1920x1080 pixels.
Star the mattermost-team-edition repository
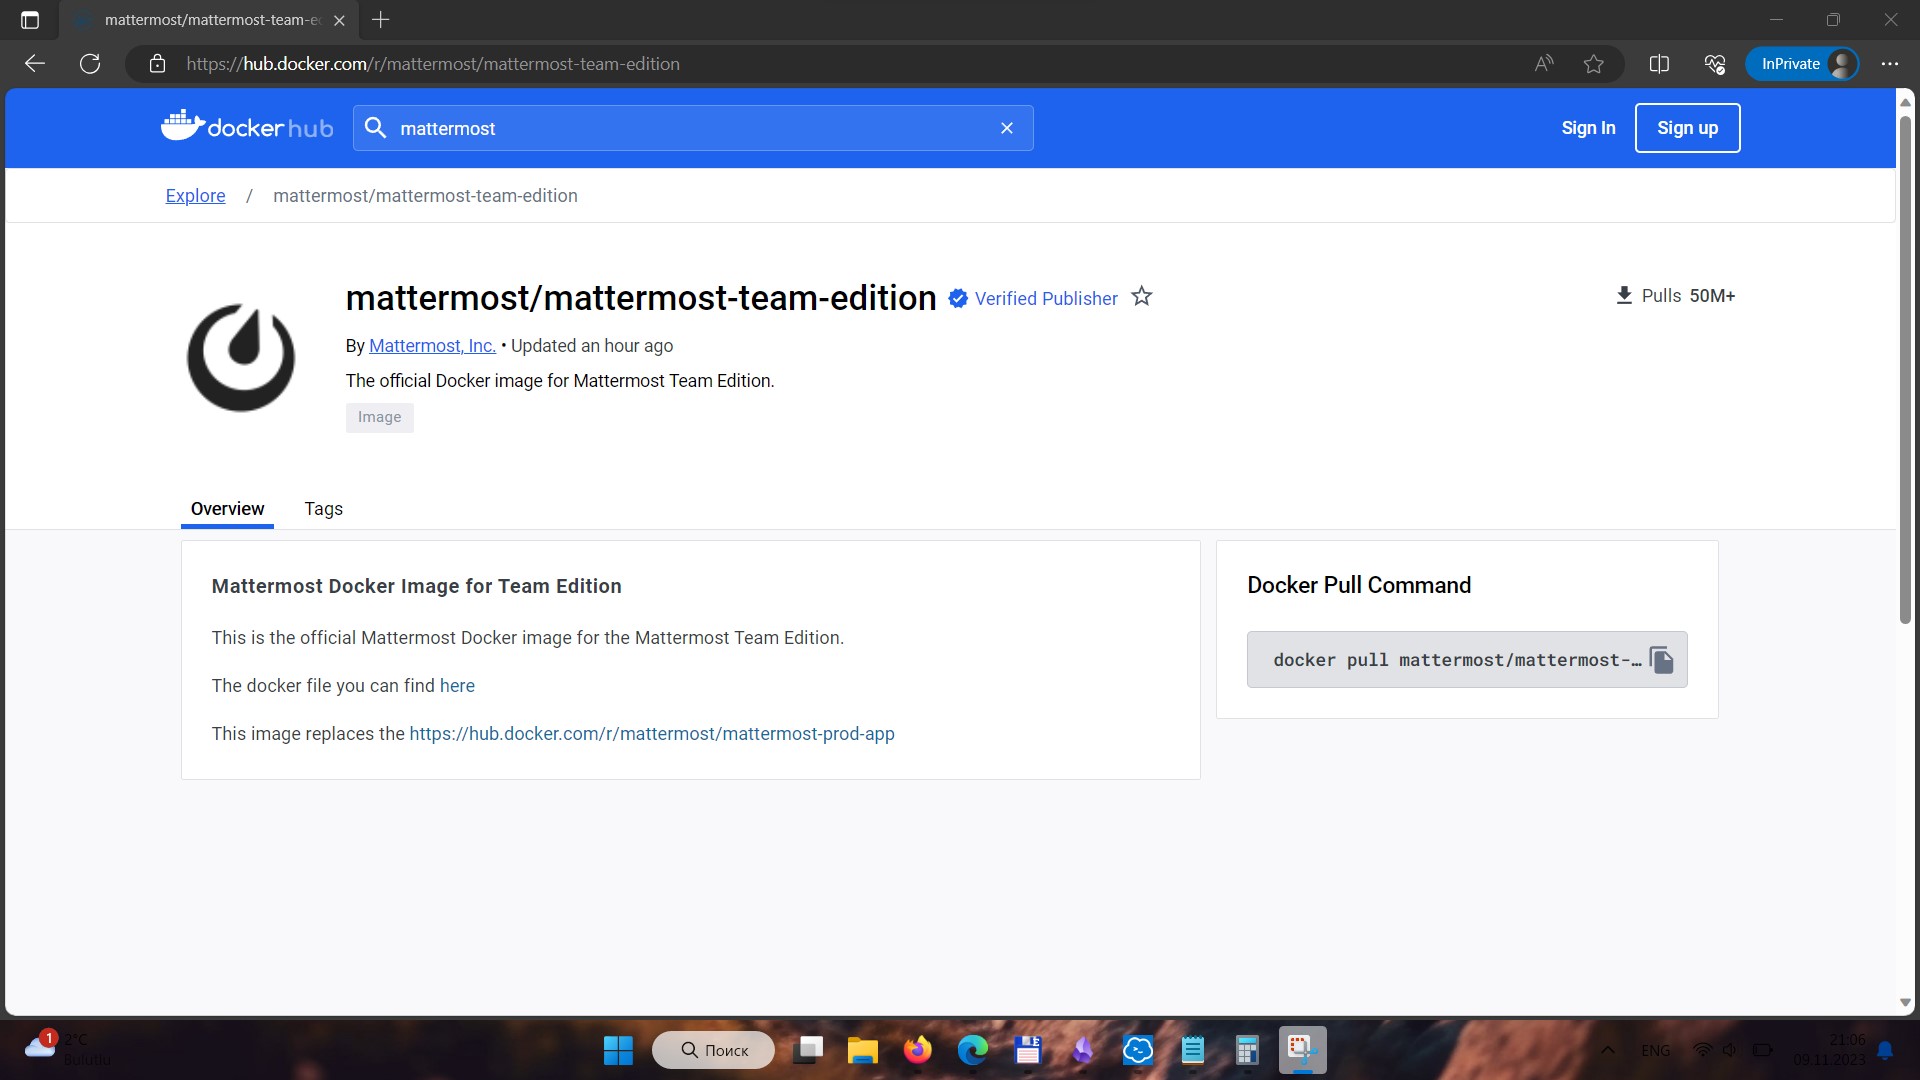coord(1141,297)
